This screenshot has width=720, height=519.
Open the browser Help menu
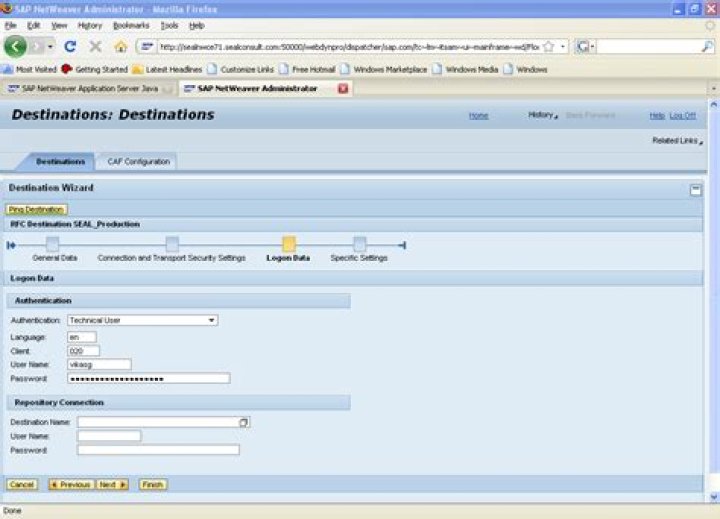pyautogui.click(x=197, y=25)
